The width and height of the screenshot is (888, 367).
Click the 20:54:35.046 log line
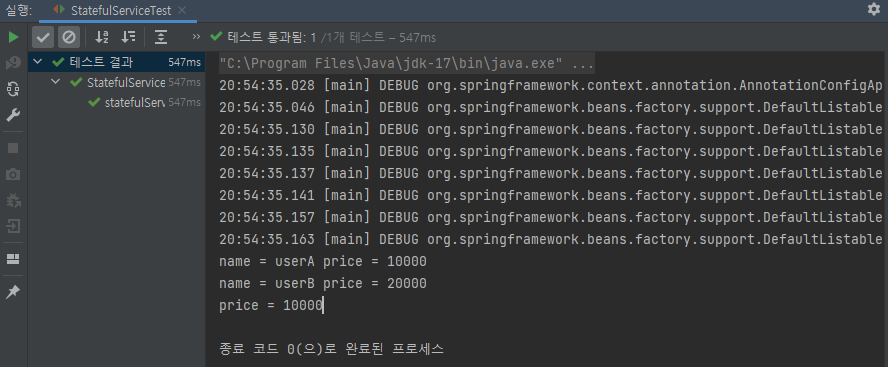pyautogui.click(x=550, y=108)
